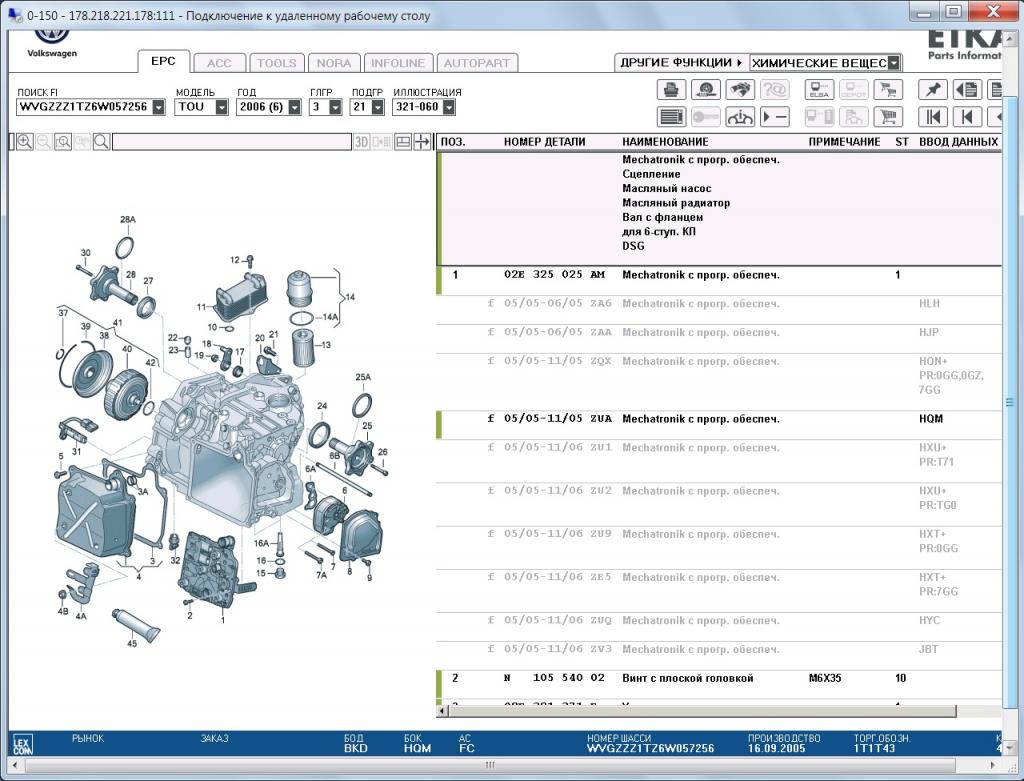Click the double shopping cart icon
The image size is (1024, 781).
pos(888,89)
